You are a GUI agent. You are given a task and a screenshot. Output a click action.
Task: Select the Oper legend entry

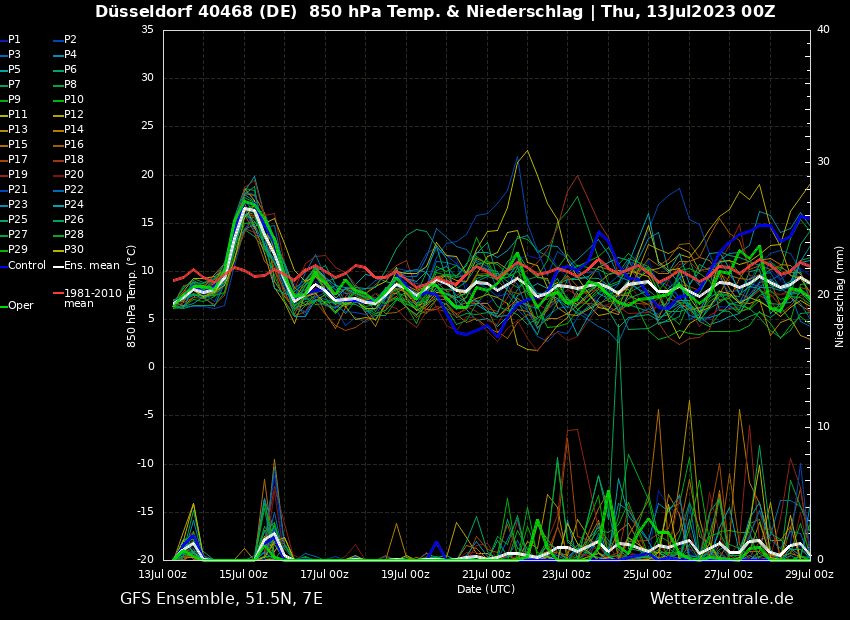20,305
